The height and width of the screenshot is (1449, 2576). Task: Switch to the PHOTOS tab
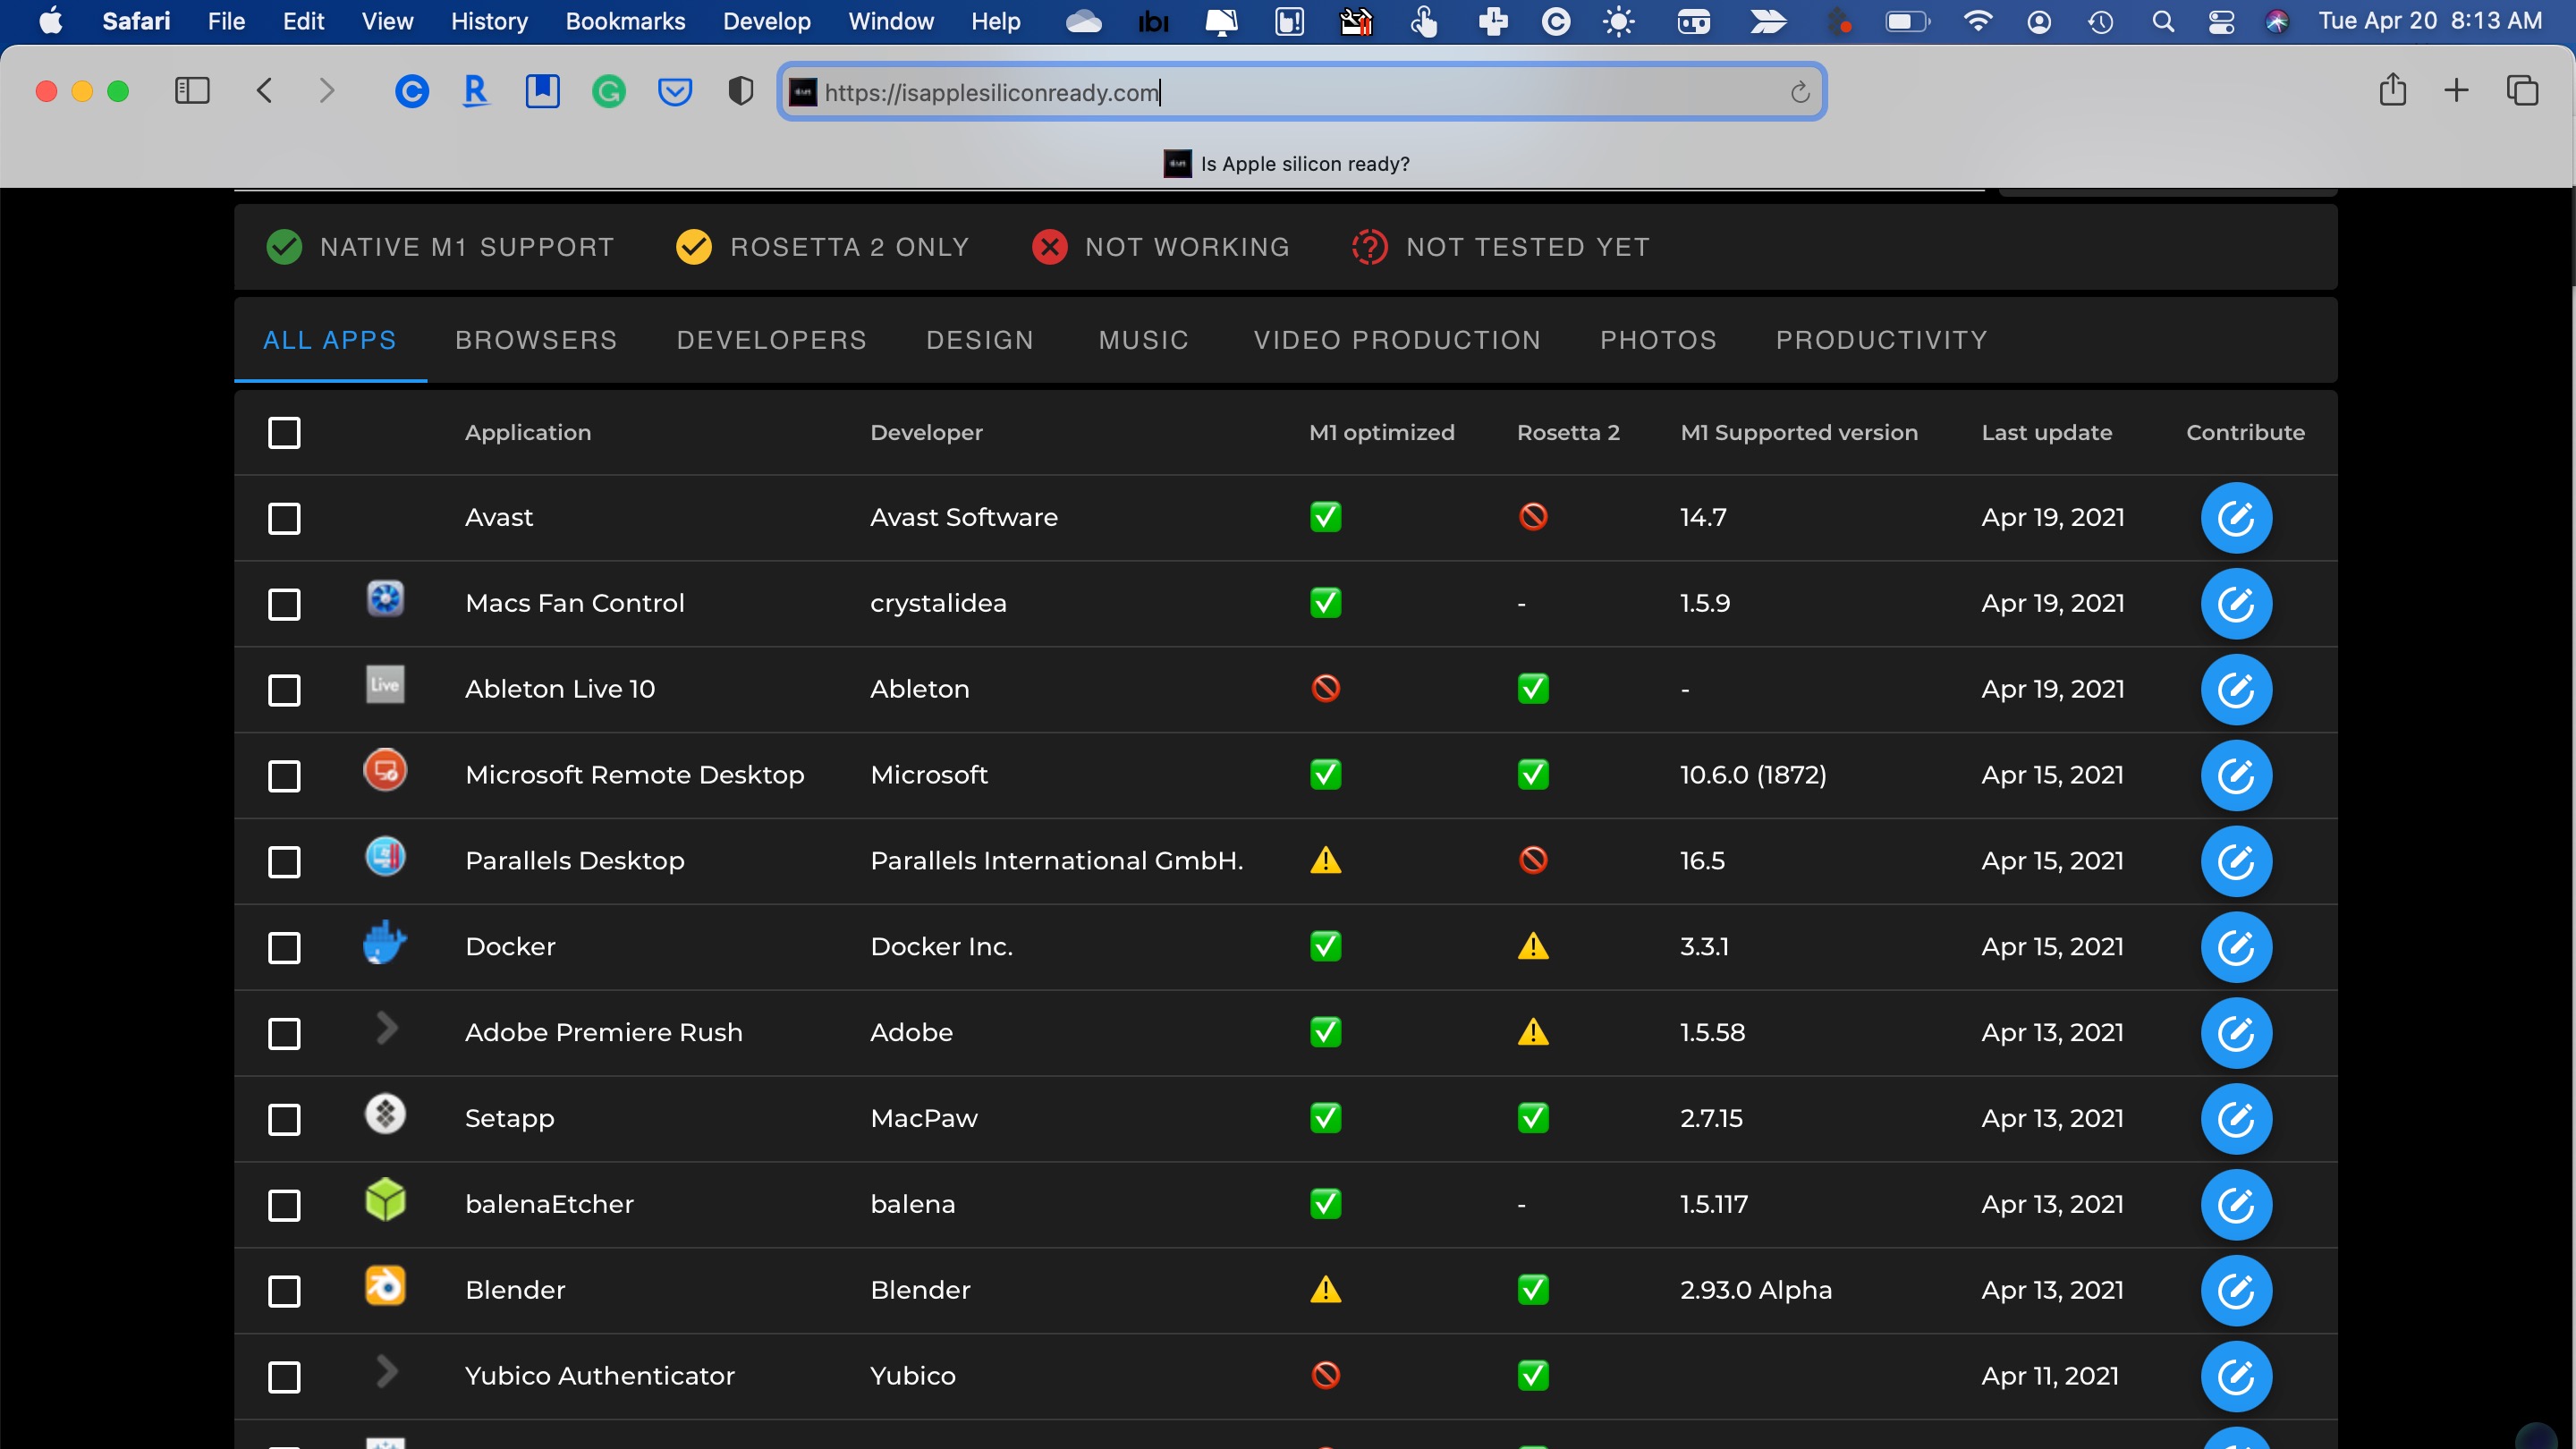point(1658,340)
